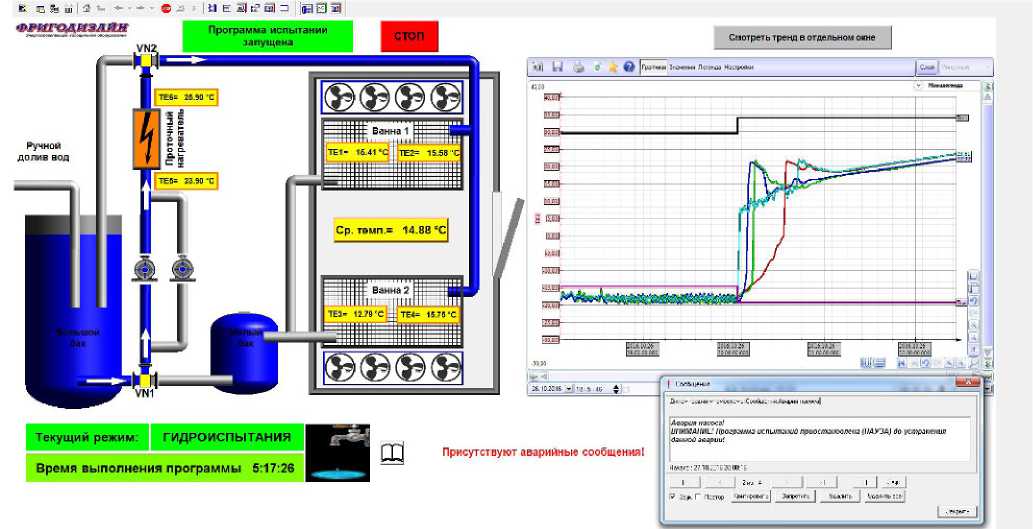Open the blue help question-mark icon
This screenshot has height=529, width=1033.
(629, 67)
